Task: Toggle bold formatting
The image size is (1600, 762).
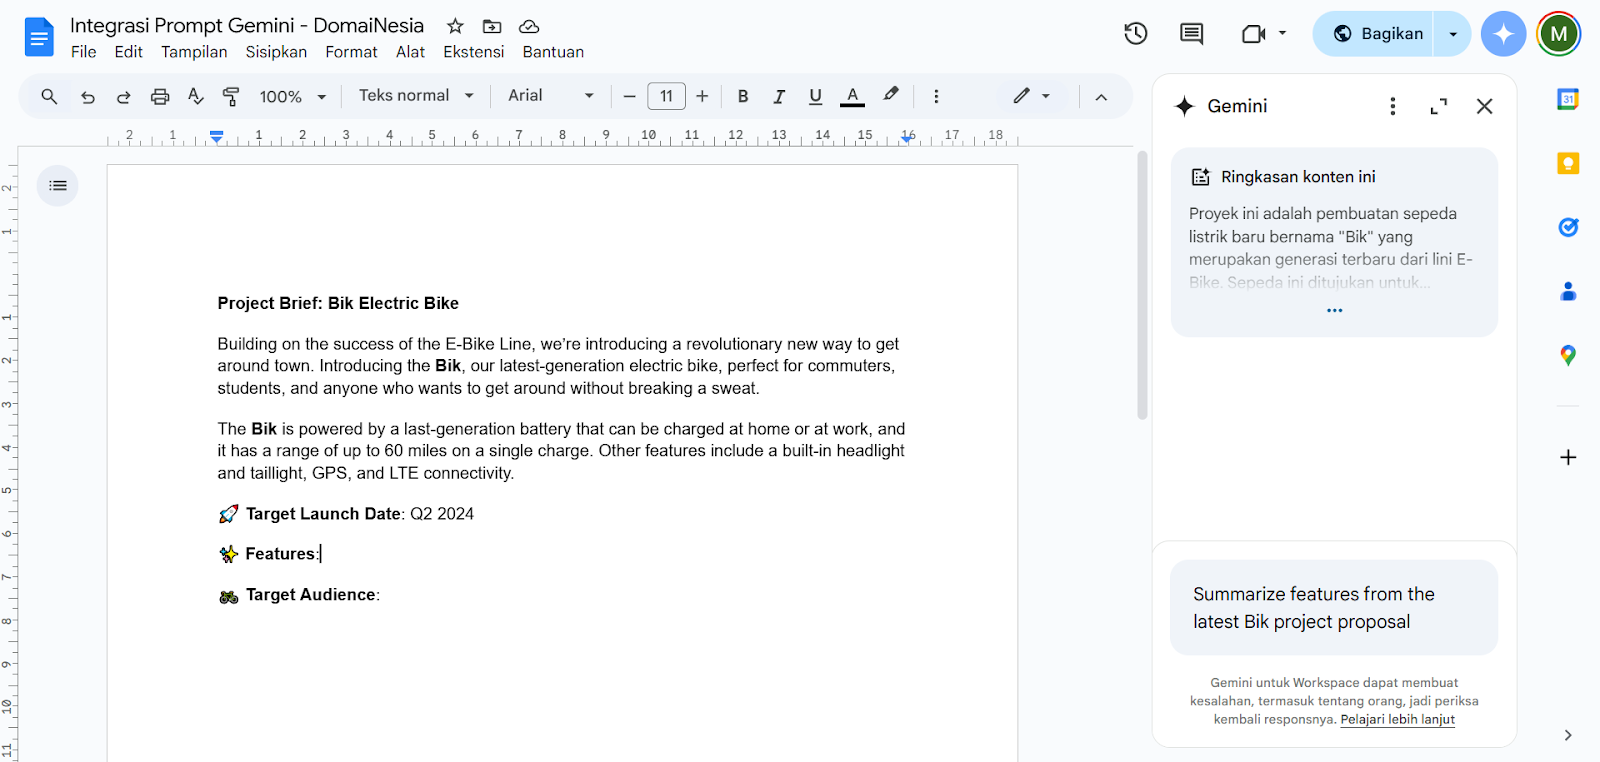Action: [743, 96]
